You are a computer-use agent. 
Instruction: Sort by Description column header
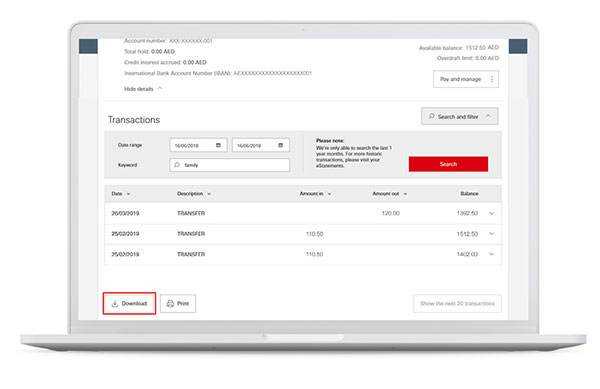point(194,194)
